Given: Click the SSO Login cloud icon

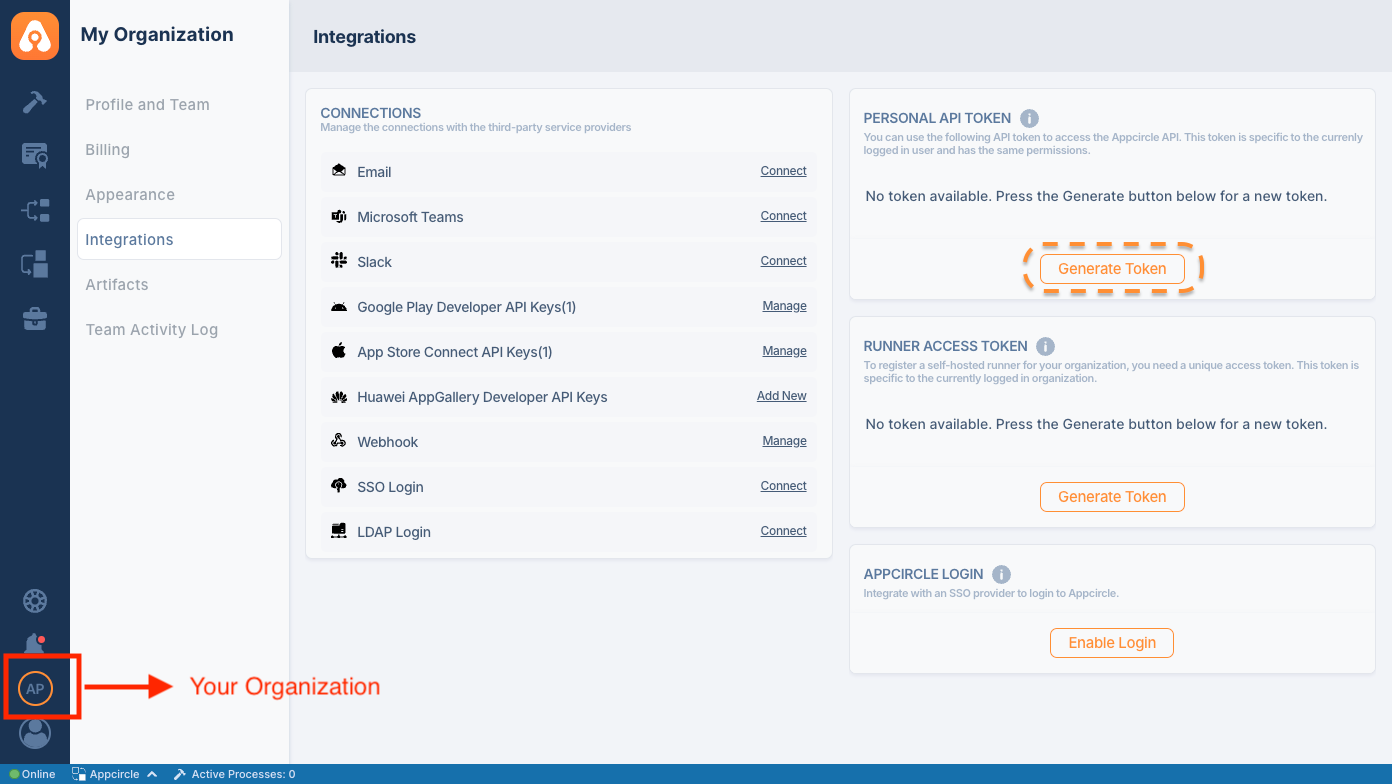Looking at the screenshot, I should [x=339, y=486].
